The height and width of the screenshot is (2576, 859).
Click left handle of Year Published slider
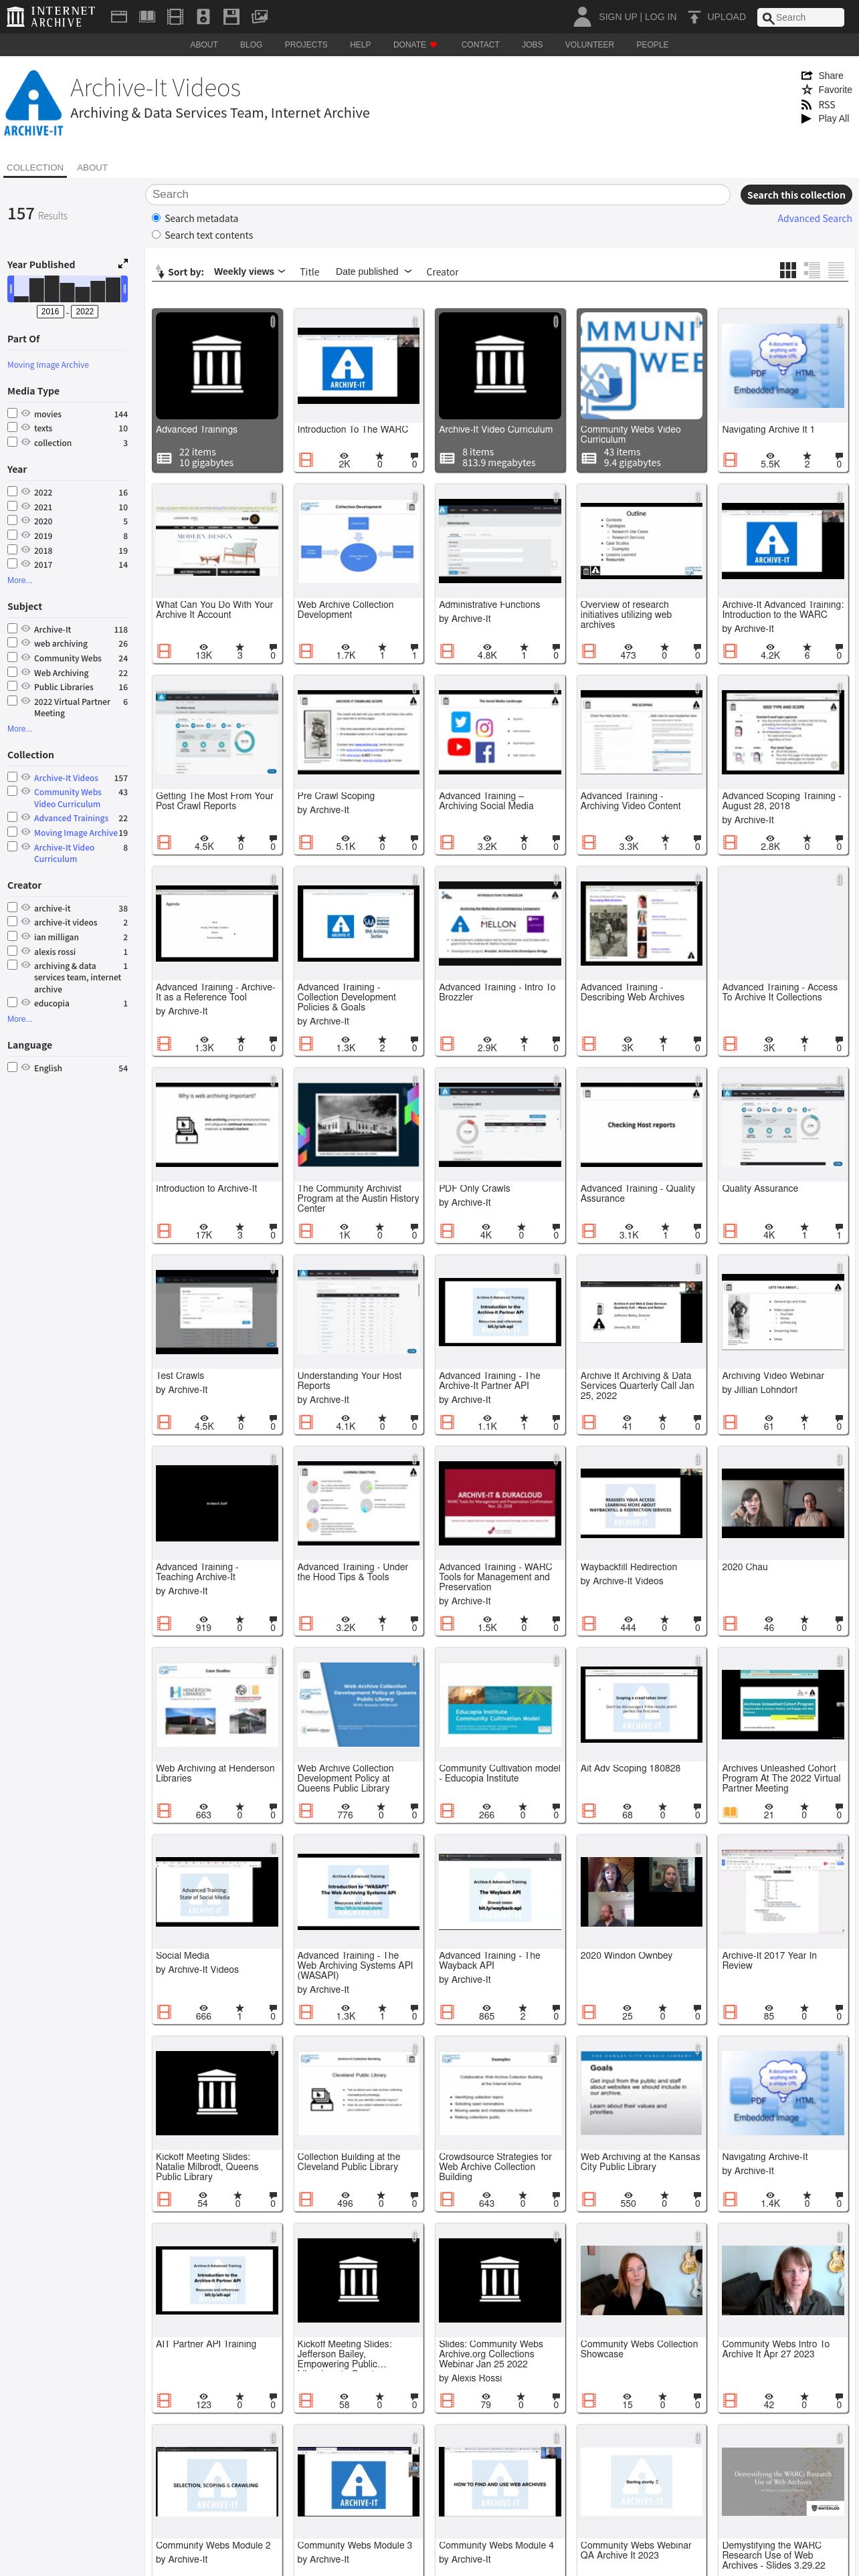[11, 288]
